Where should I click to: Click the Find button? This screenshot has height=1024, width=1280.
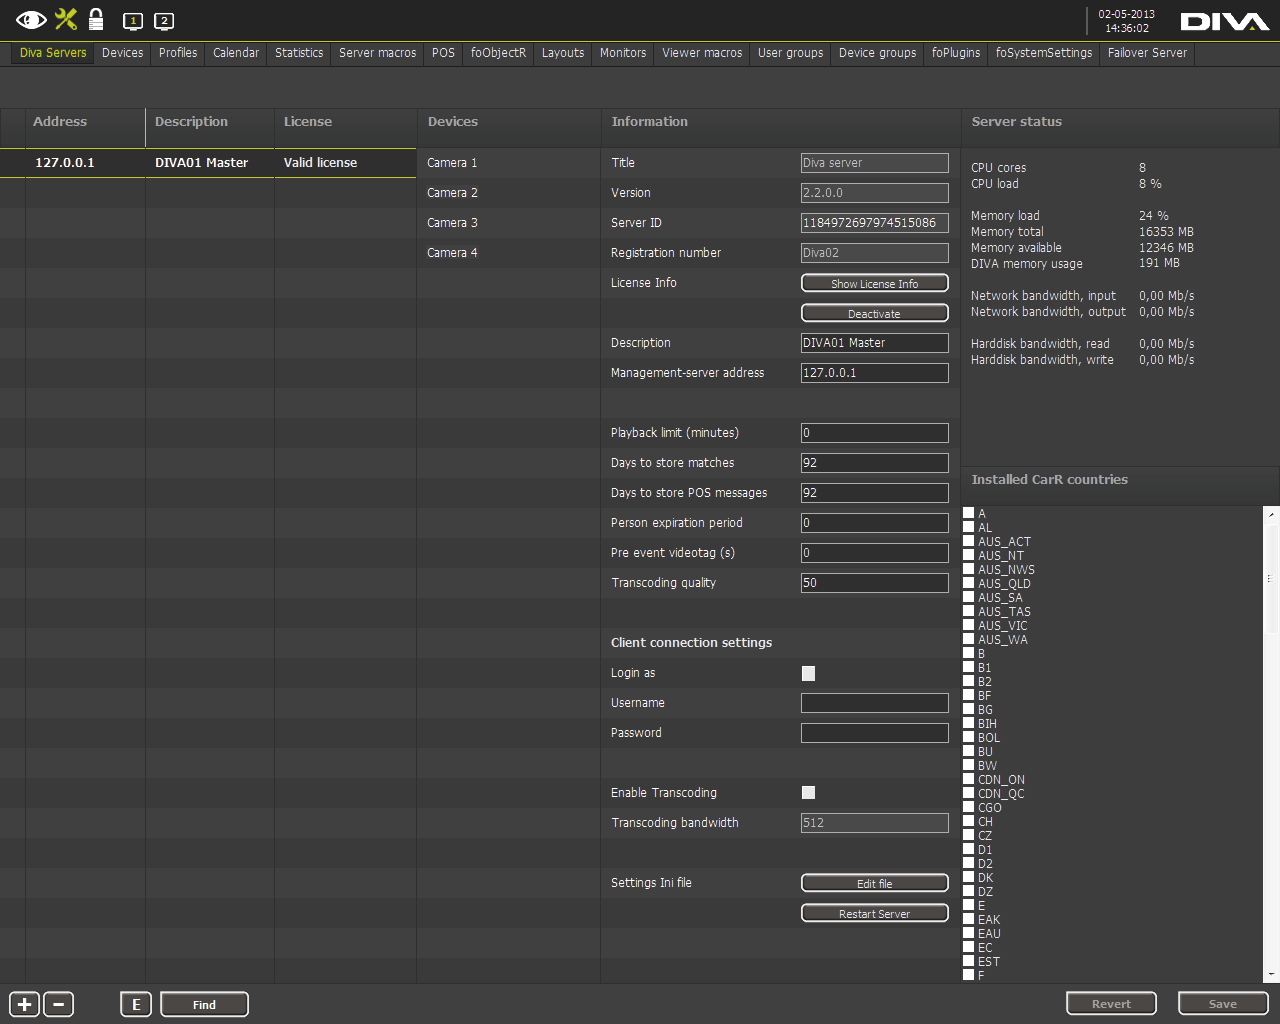pos(204,1005)
